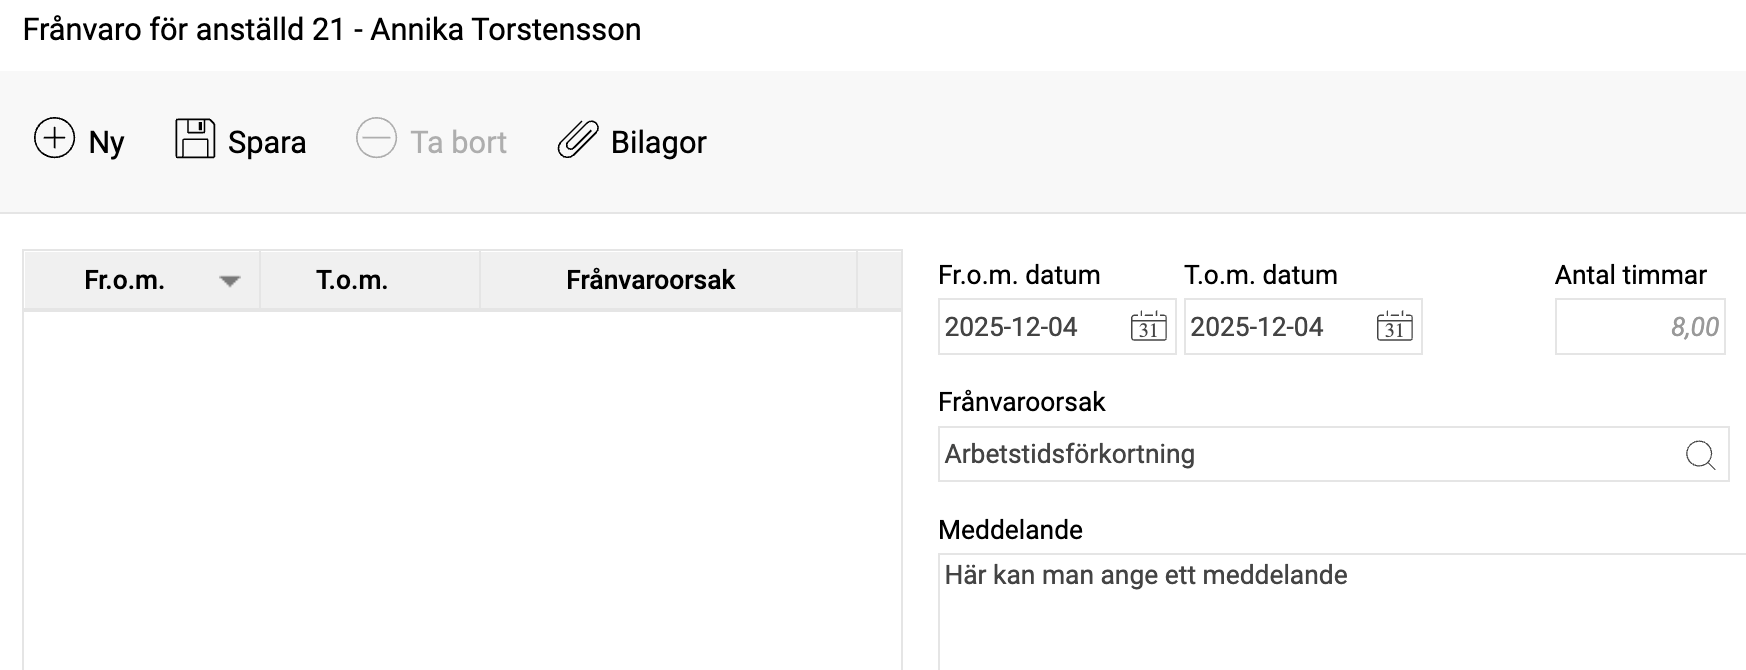Click the Fr.o.m. column header text
Screen dimensions: 1746x670
point(124,281)
